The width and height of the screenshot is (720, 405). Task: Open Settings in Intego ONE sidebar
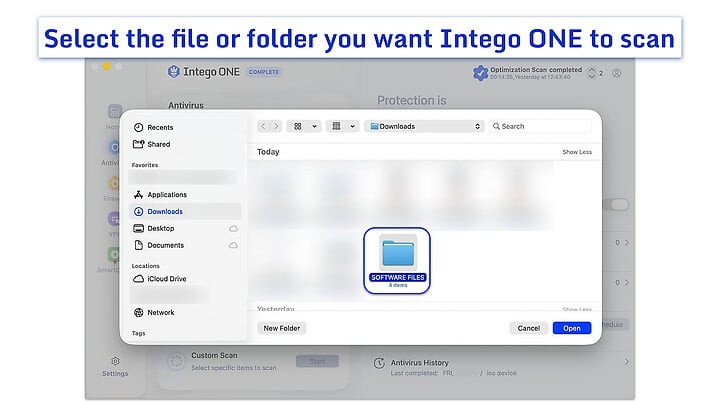click(115, 367)
